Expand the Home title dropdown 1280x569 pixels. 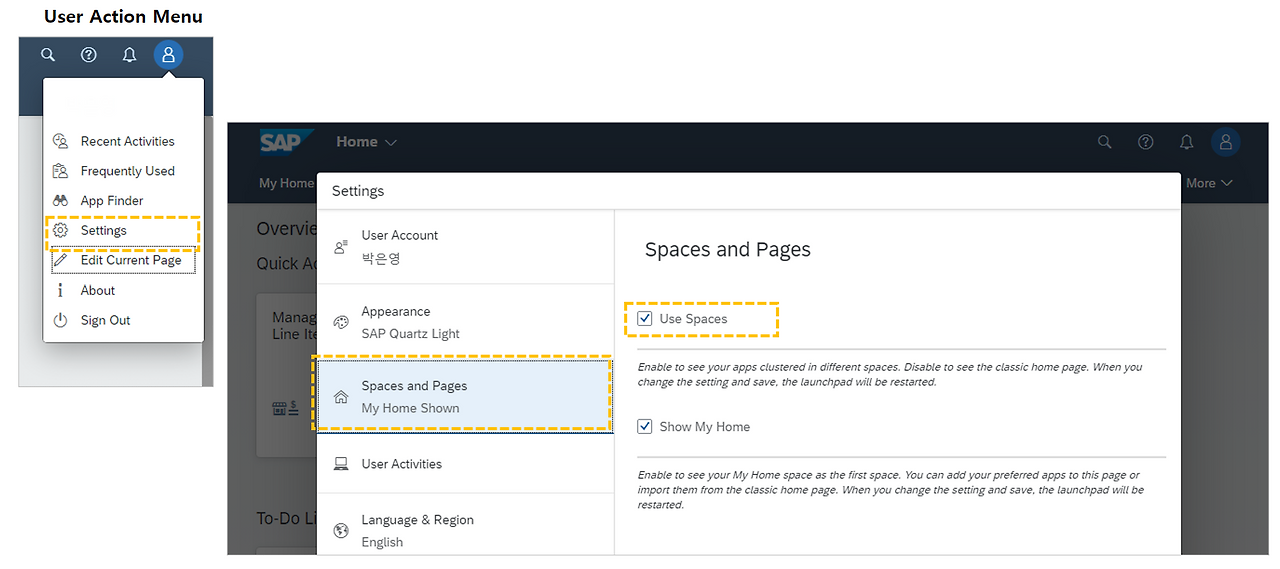(x=366, y=142)
